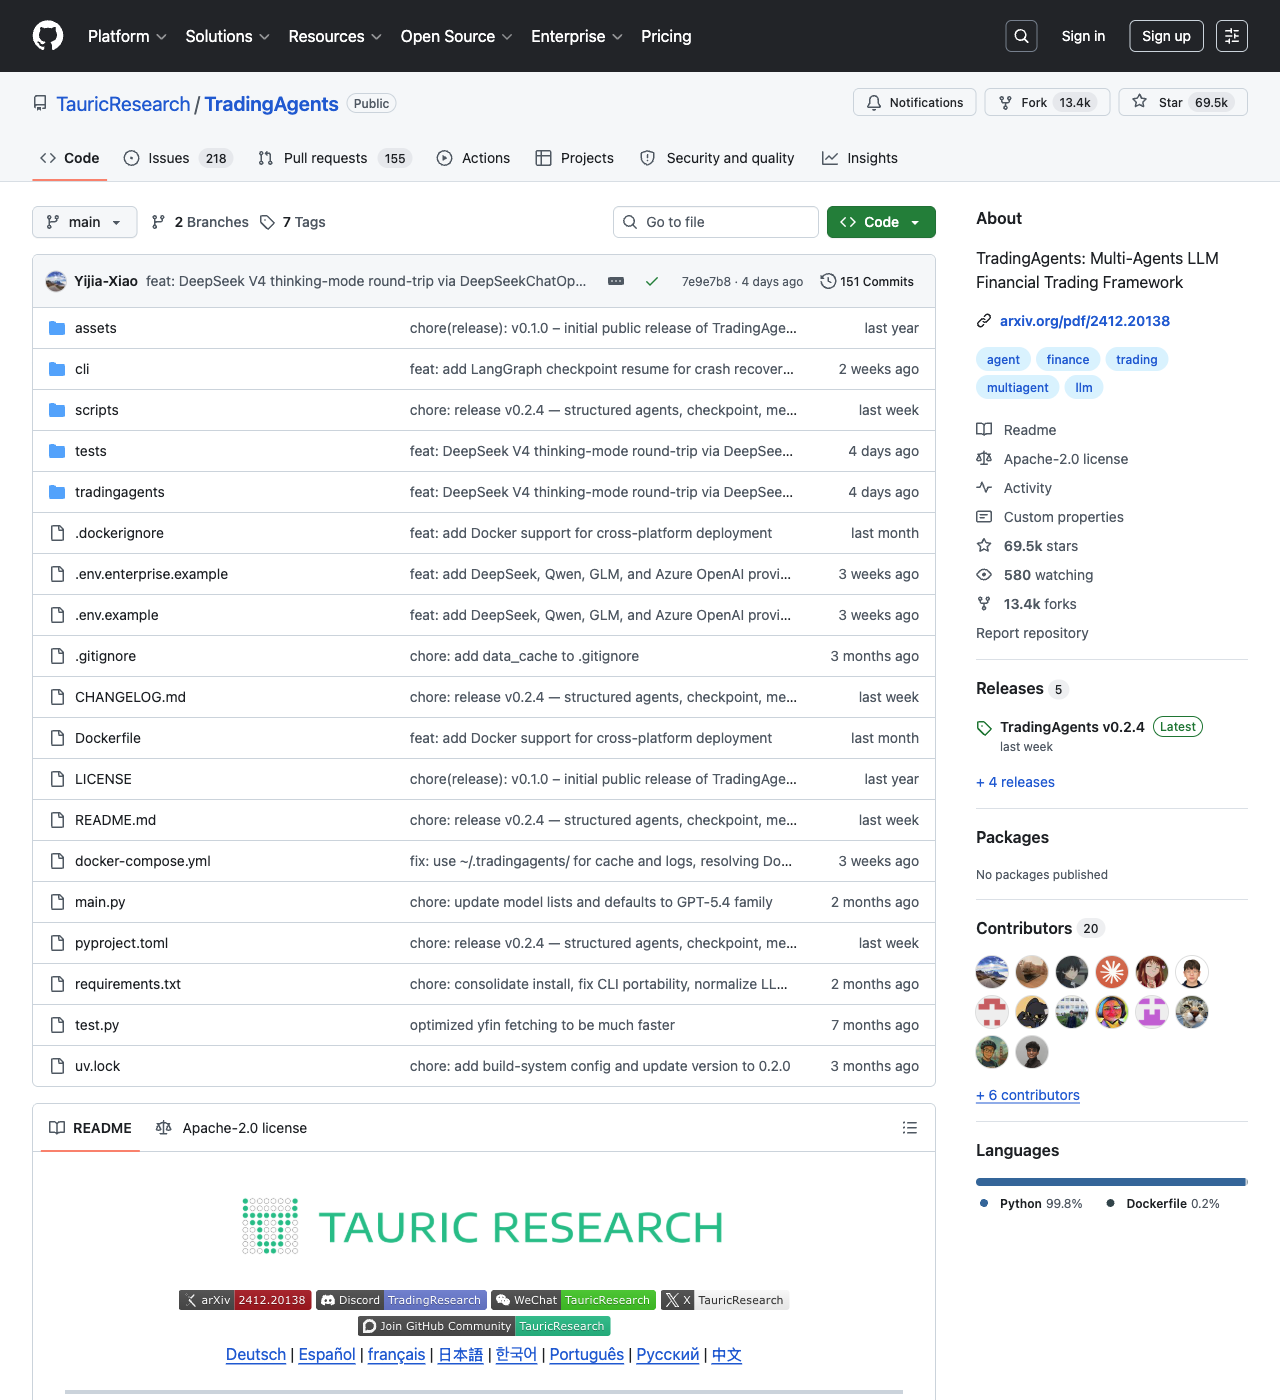Image resolution: width=1280 pixels, height=1400 pixels.
Task: Open README outline list icon
Action: (x=910, y=1128)
